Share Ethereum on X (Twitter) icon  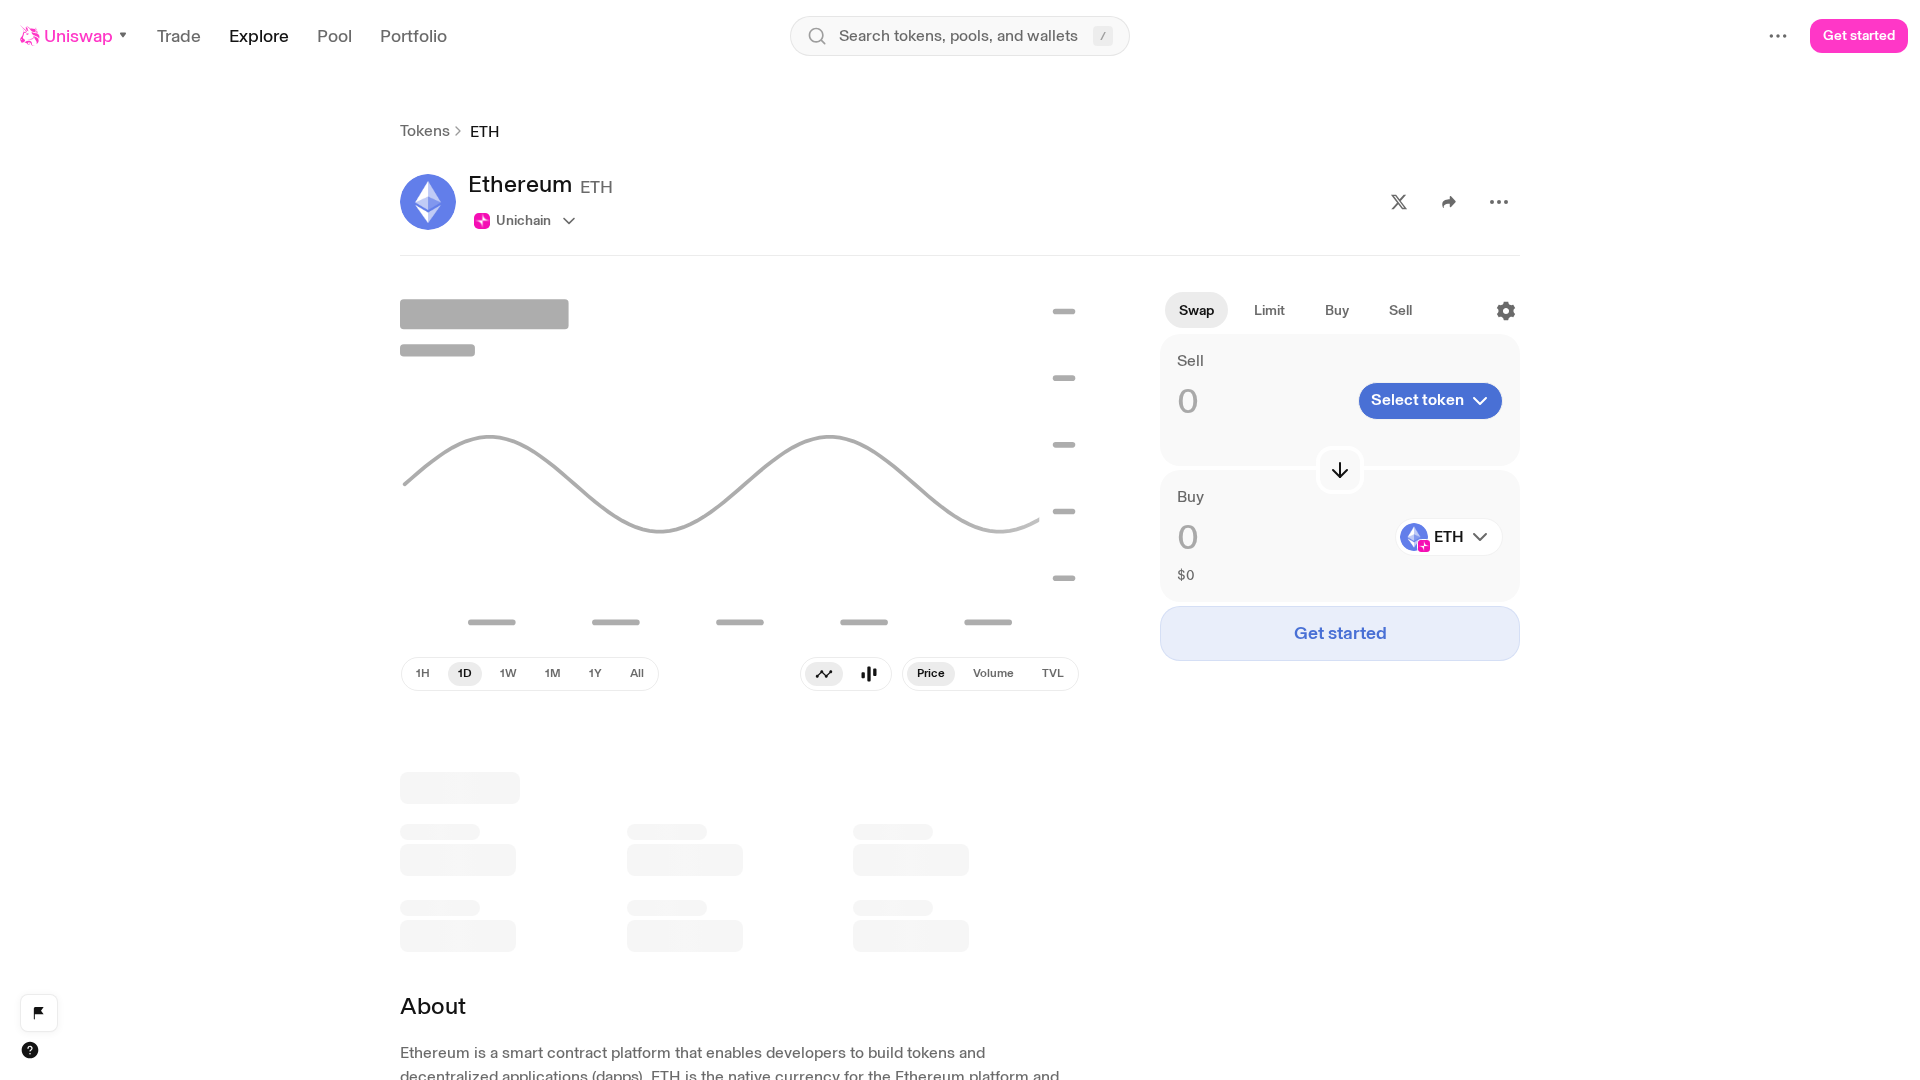pos(1399,202)
